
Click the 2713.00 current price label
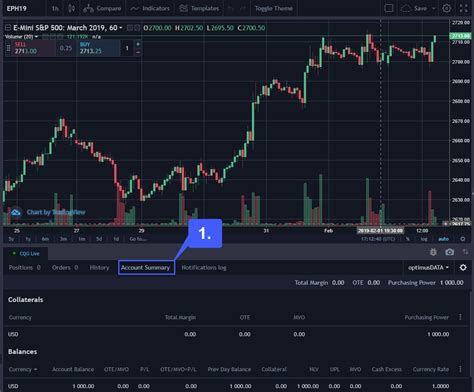coord(461,36)
